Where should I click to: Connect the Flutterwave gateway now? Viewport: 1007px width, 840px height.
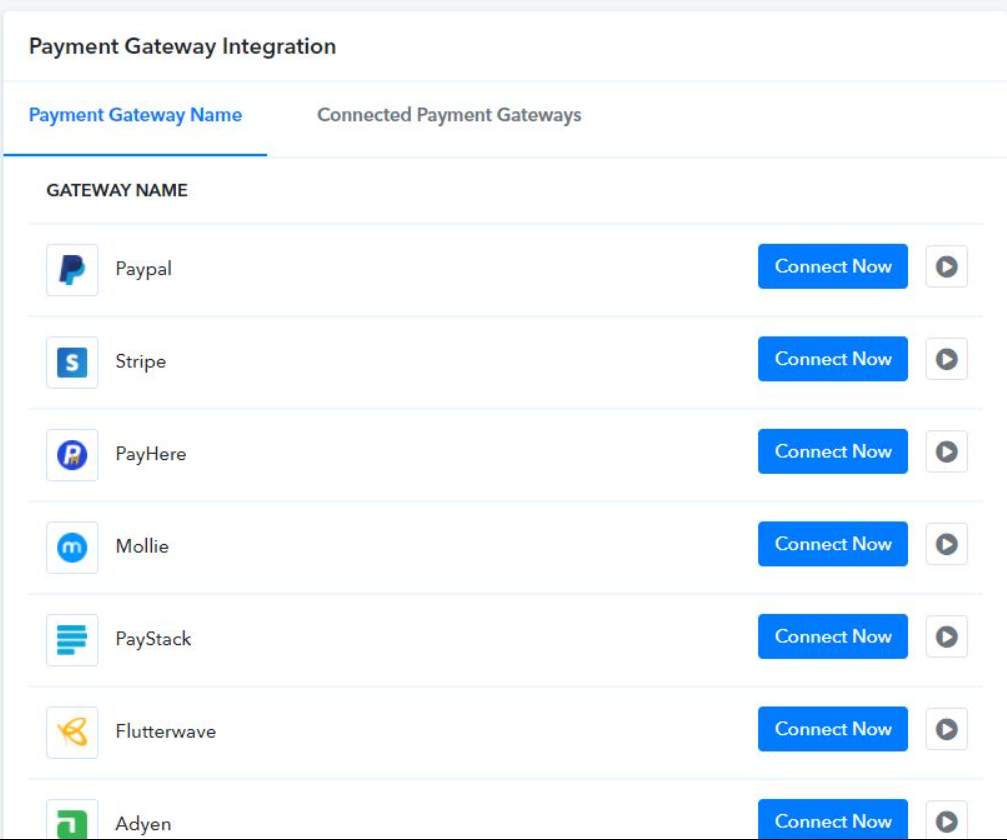[x=832, y=729]
